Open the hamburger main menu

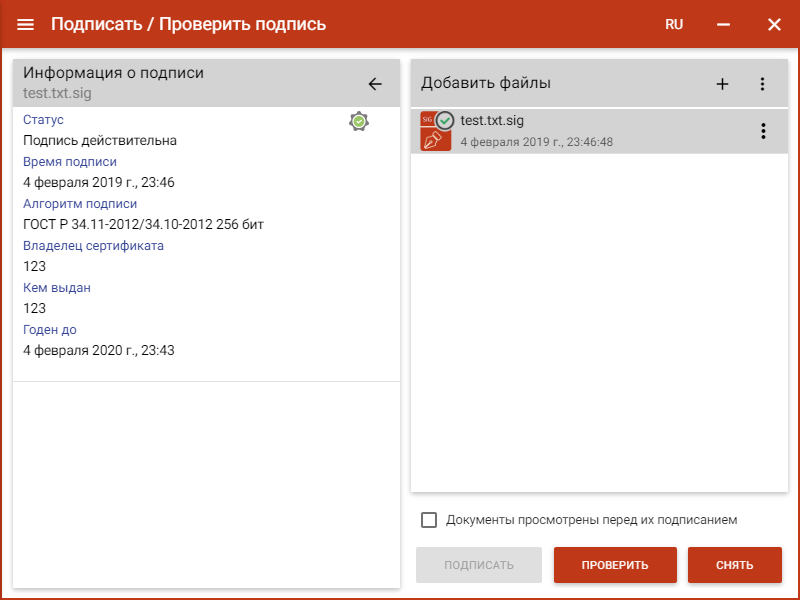(26, 24)
